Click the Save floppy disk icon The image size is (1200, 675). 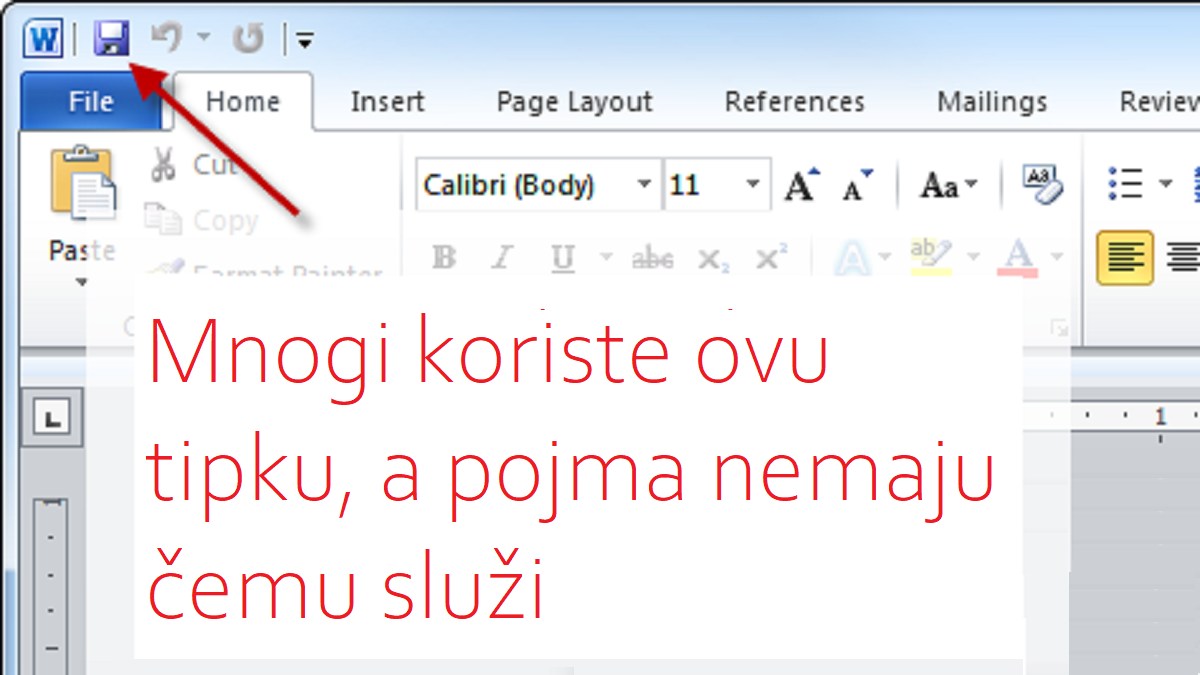[111, 39]
